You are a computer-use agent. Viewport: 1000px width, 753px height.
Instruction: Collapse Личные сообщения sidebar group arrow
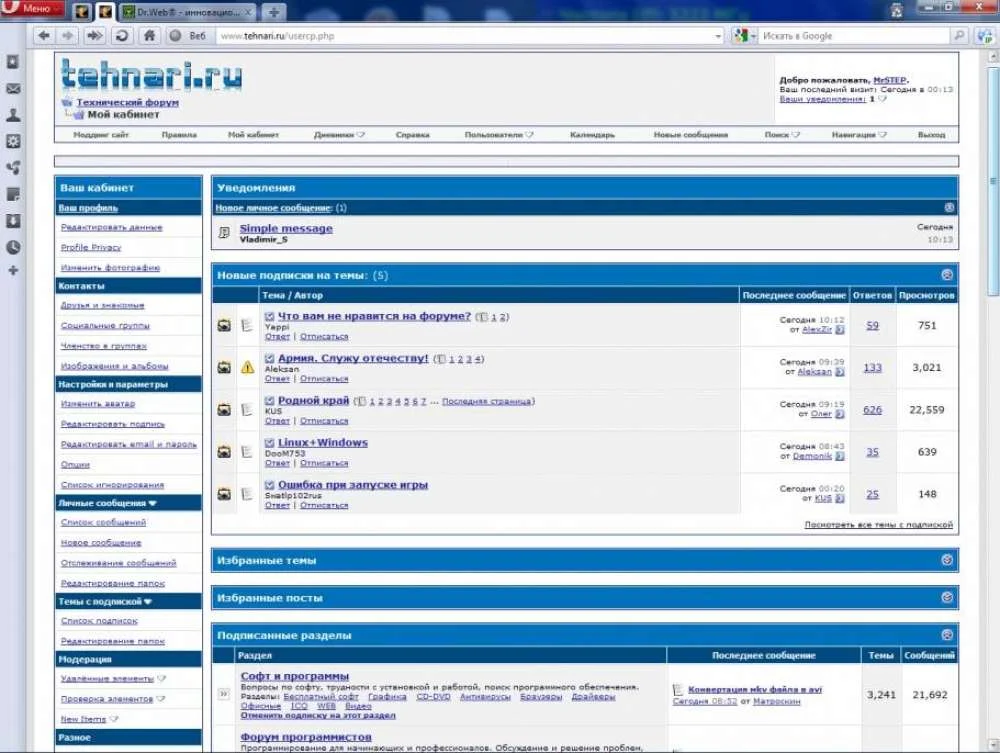(152, 503)
